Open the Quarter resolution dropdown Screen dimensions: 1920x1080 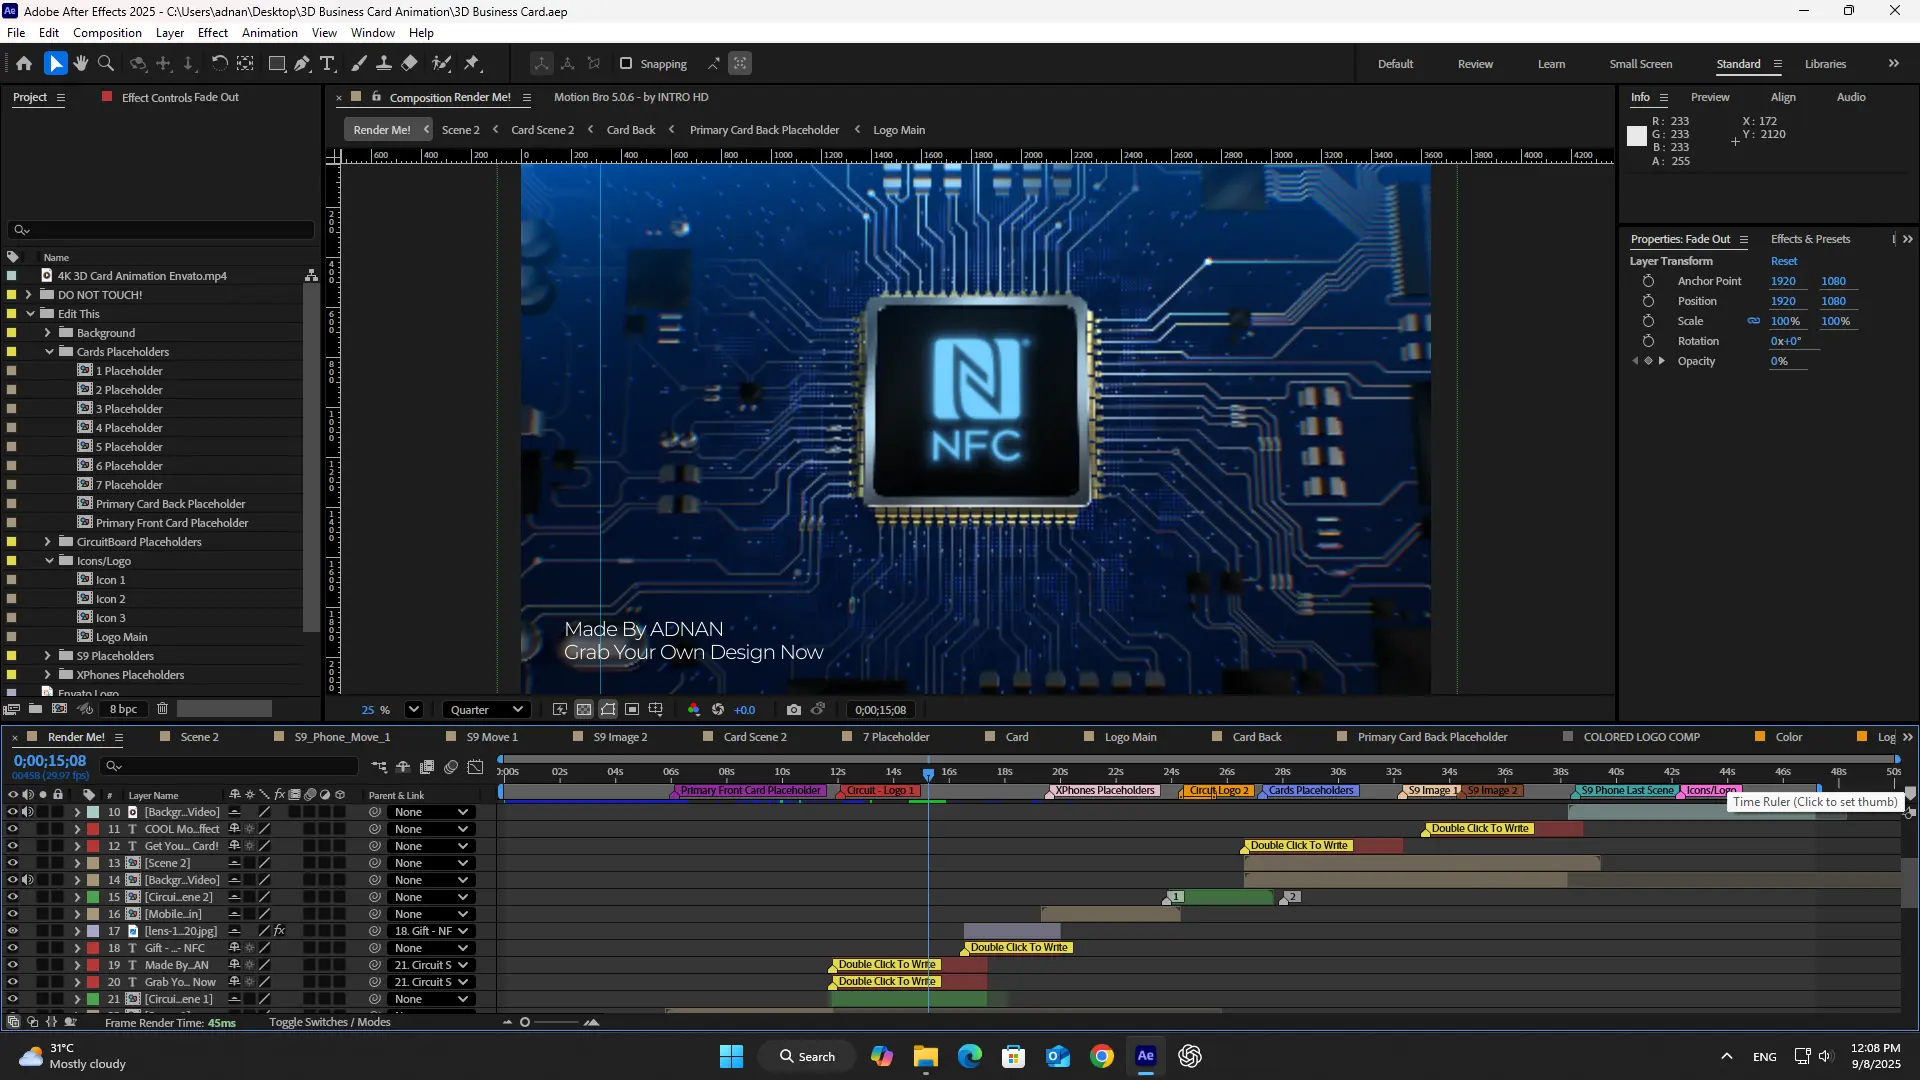tap(487, 710)
